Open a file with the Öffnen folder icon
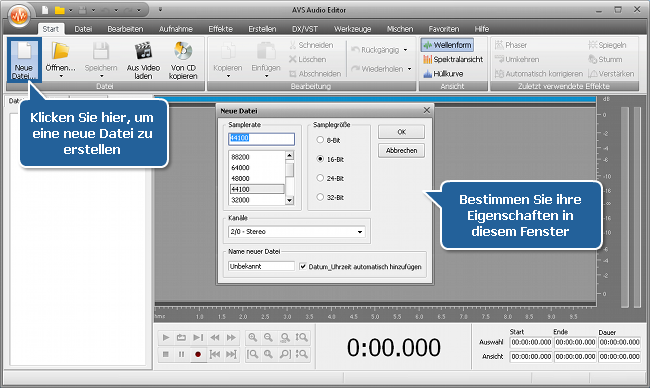The height and width of the screenshot is (388, 650). pos(61,51)
